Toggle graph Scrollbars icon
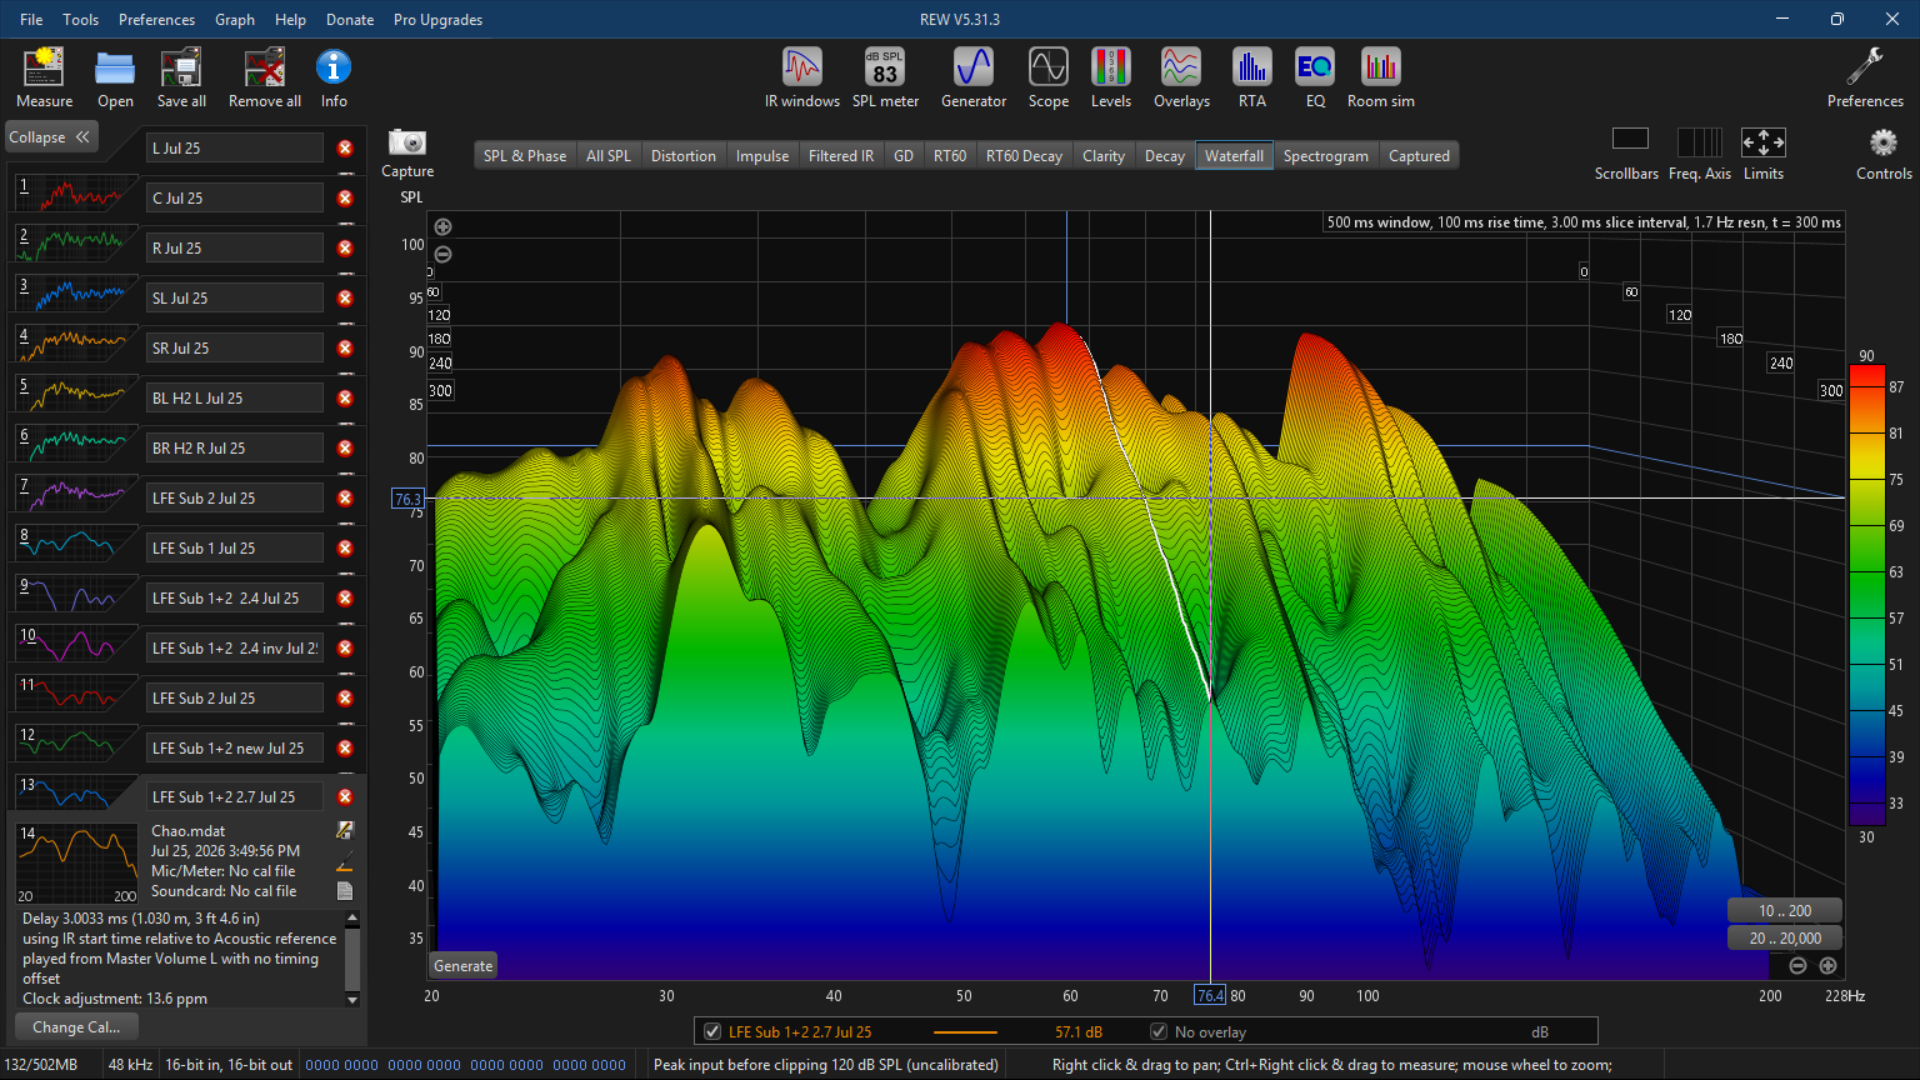1920x1080 pixels. [1629, 141]
